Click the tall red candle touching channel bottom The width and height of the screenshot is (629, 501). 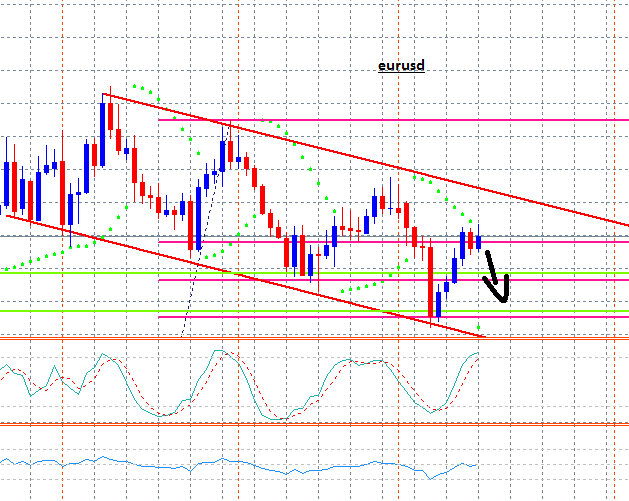click(x=431, y=283)
